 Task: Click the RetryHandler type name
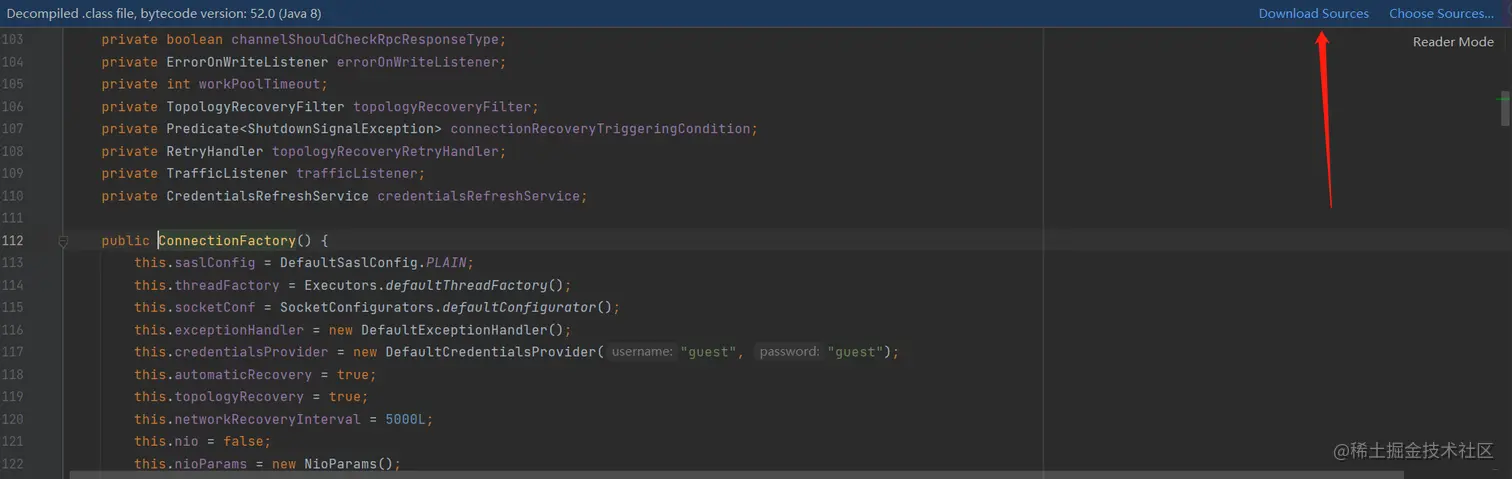[x=214, y=151]
